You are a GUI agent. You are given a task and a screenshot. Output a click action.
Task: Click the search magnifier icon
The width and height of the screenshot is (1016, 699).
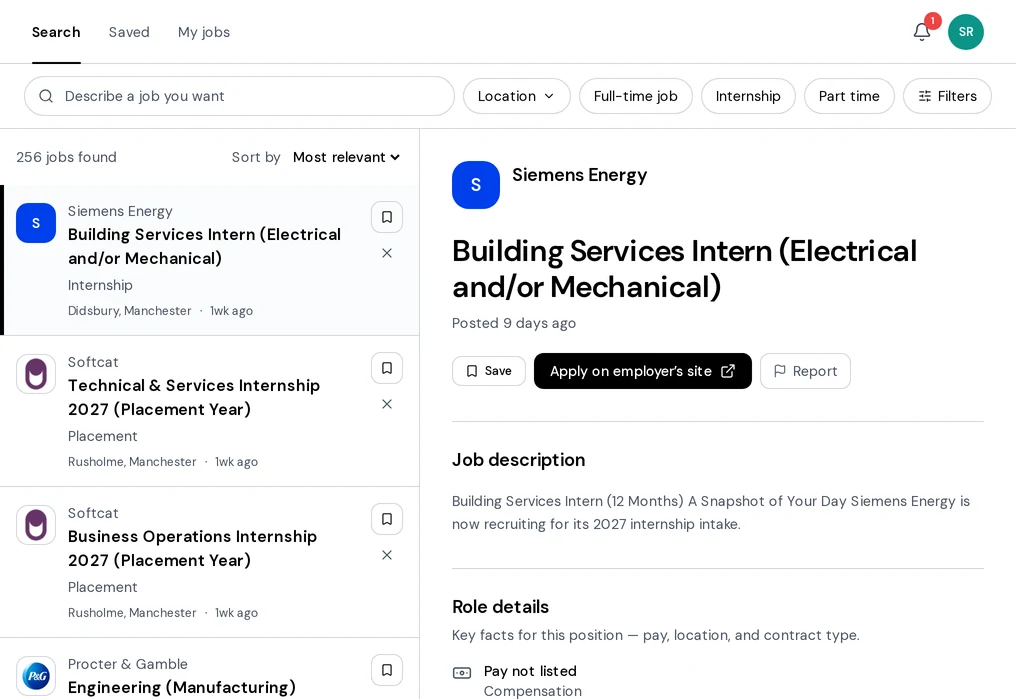(46, 96)
